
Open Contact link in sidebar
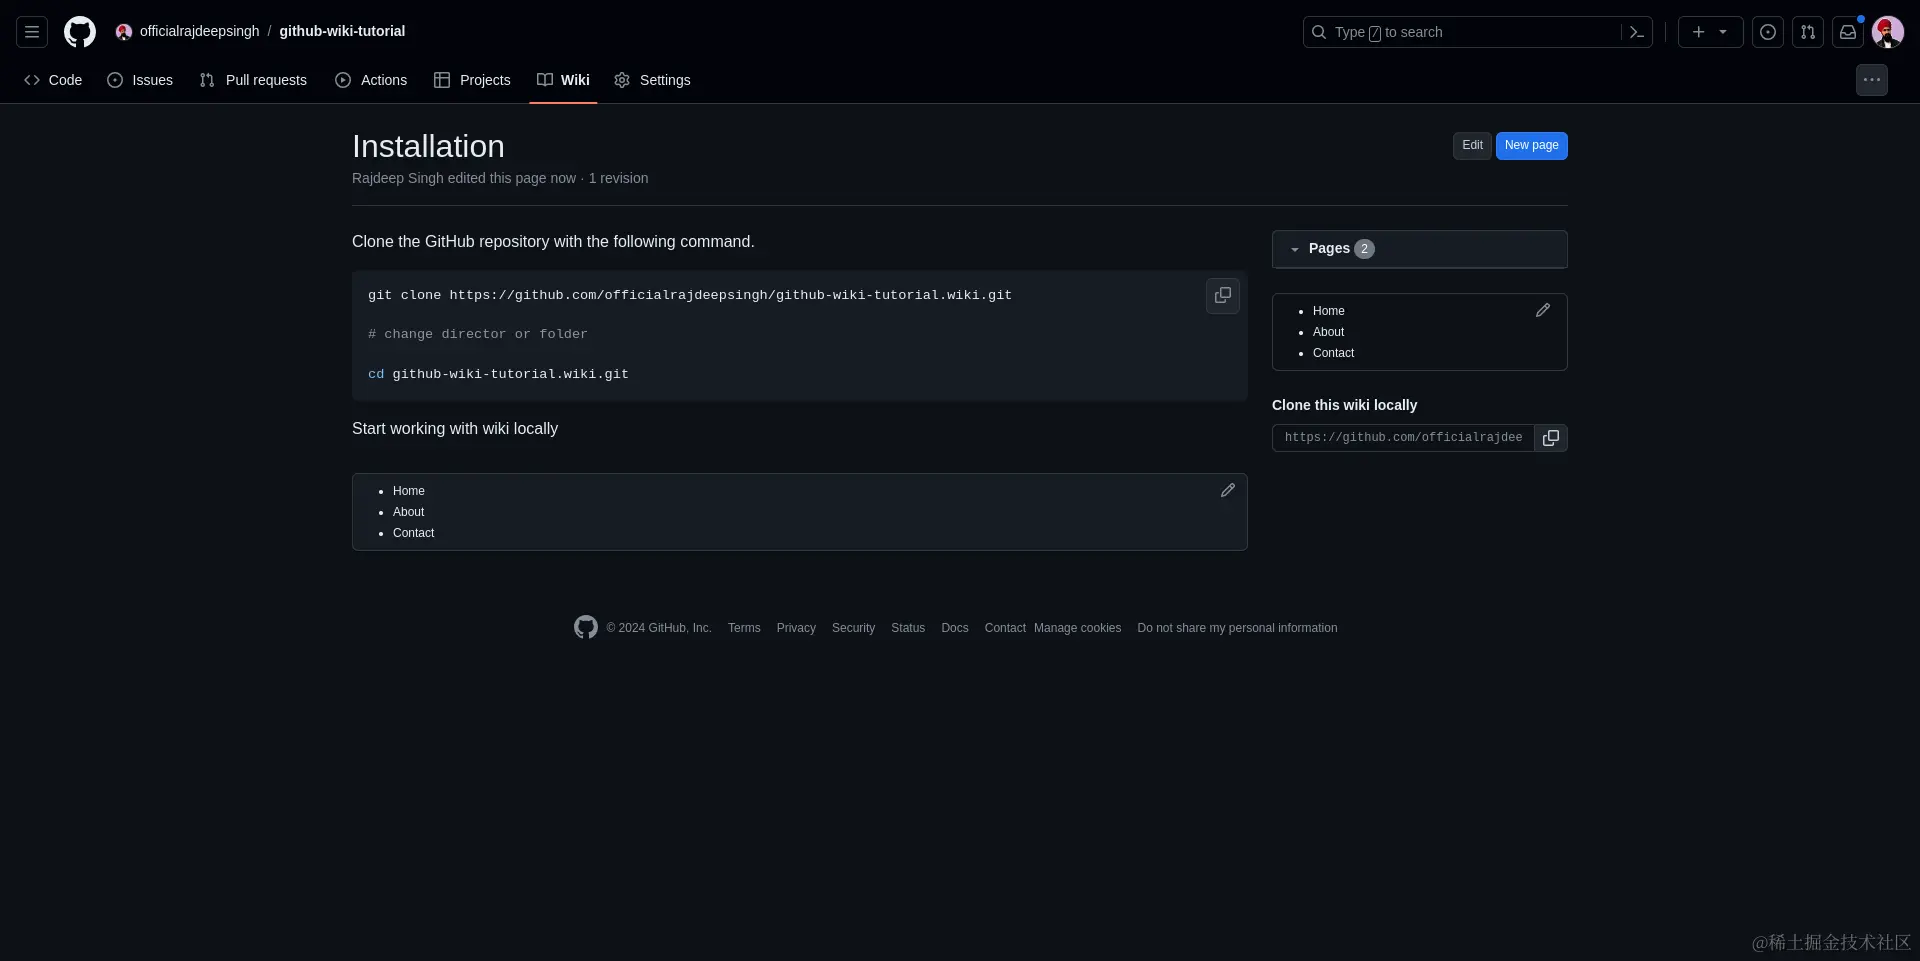click(1333, 353)
